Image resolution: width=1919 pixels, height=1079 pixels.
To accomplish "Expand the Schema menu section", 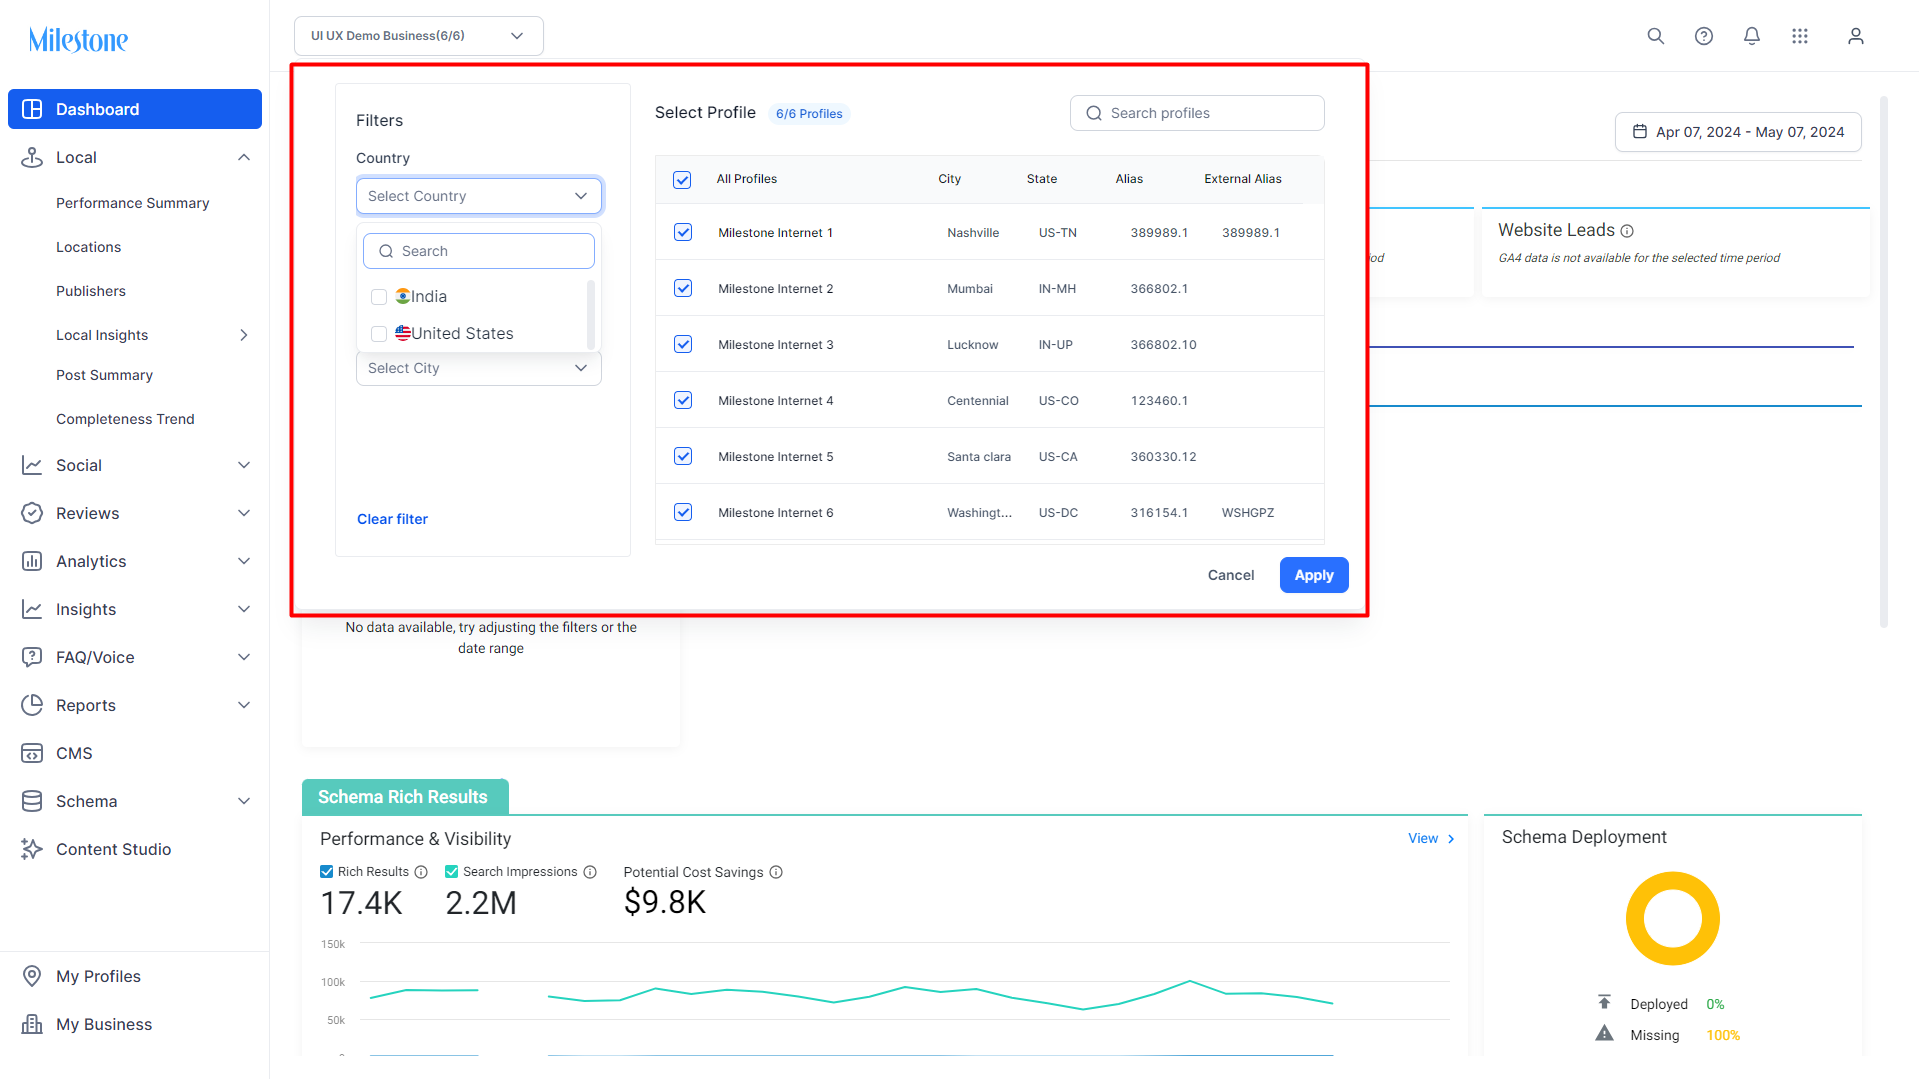I will (244, 801).
